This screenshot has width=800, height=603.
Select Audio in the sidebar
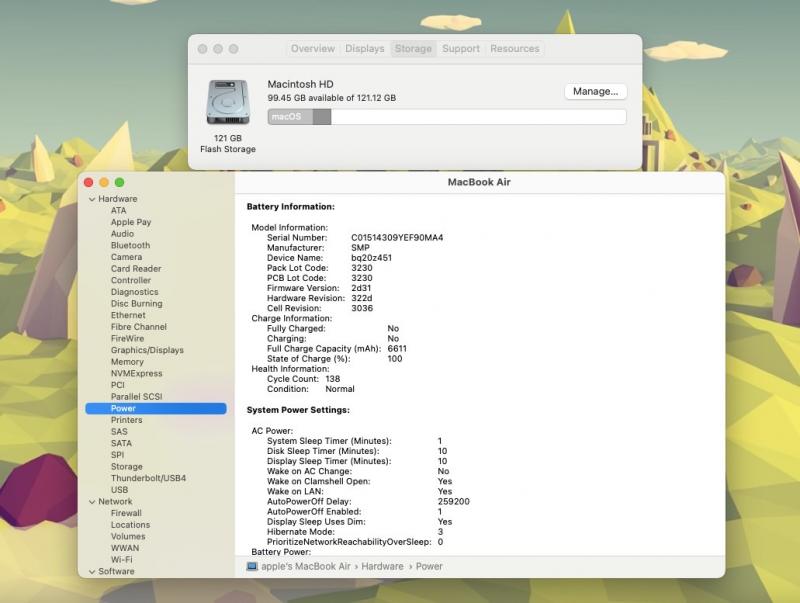point(122,234)
